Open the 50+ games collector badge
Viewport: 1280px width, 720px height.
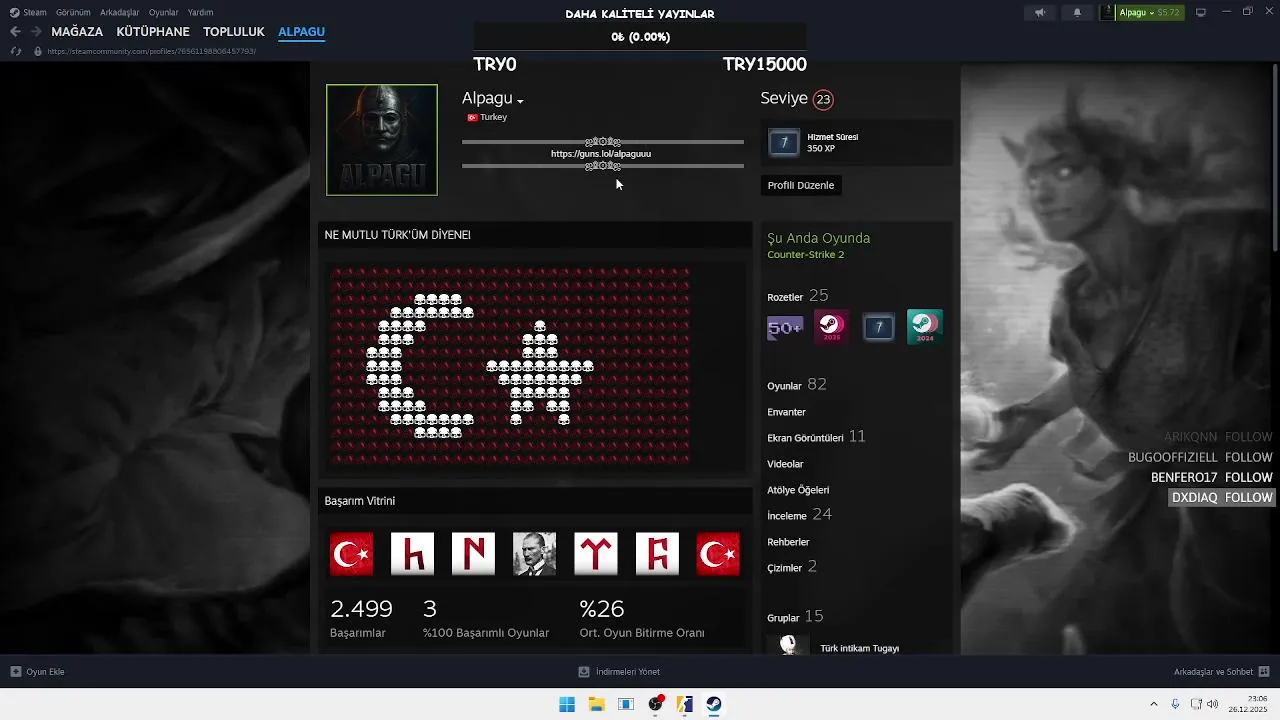point(785,327)
